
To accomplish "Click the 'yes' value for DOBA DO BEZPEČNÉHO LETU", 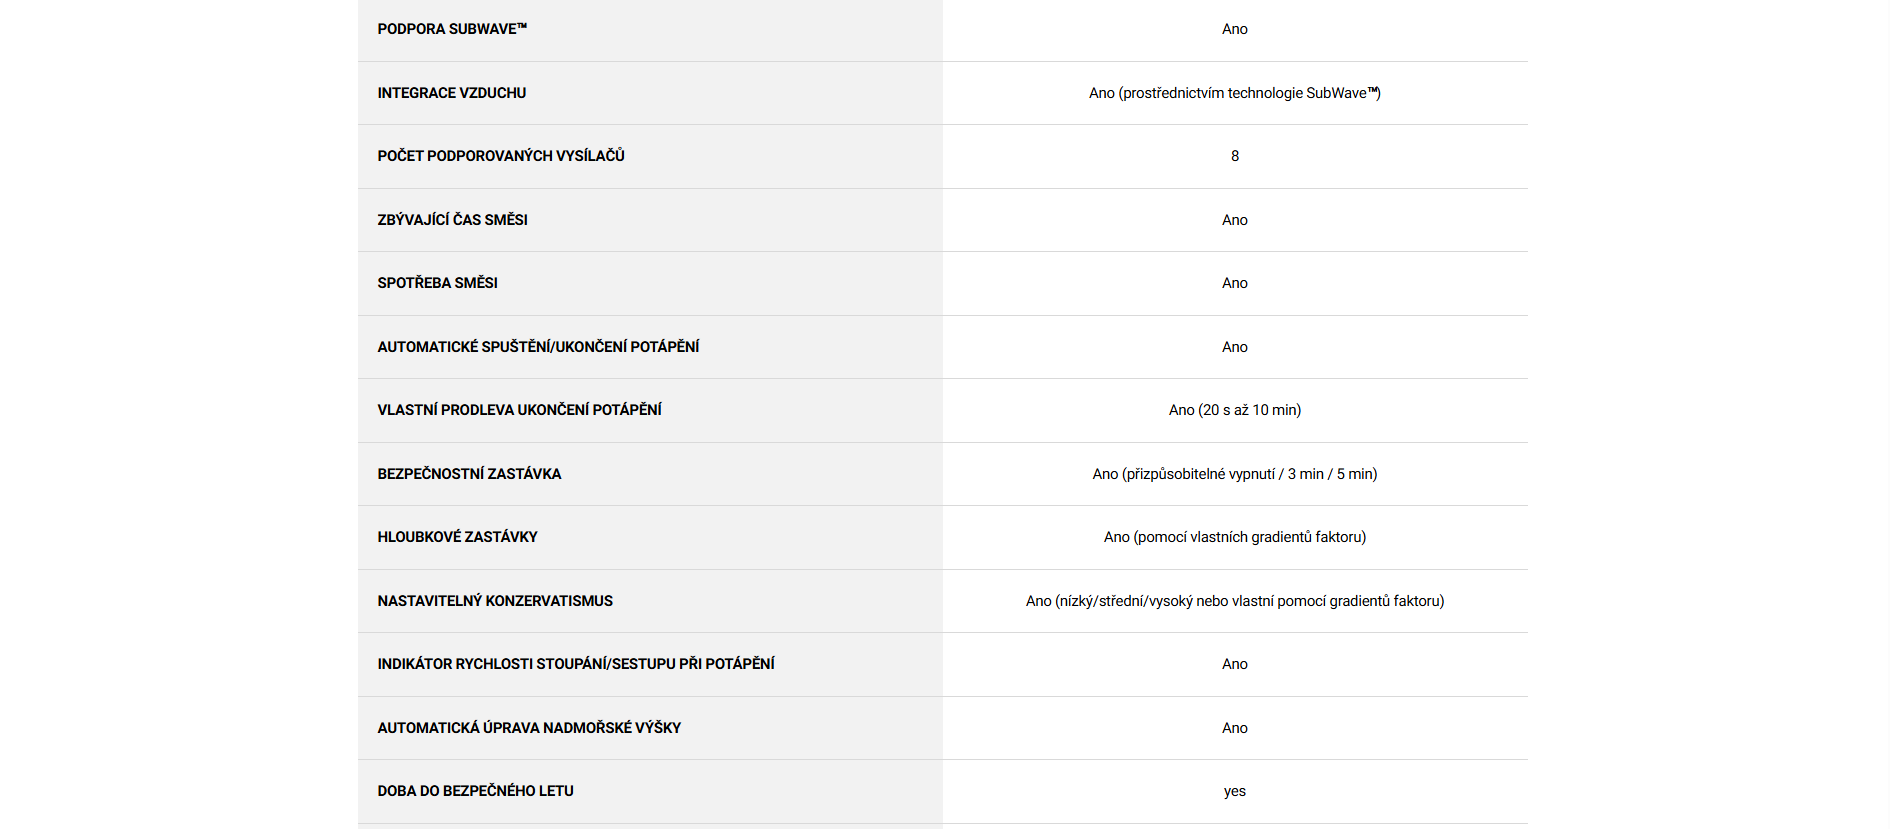I will click(x=1235, y=791).
